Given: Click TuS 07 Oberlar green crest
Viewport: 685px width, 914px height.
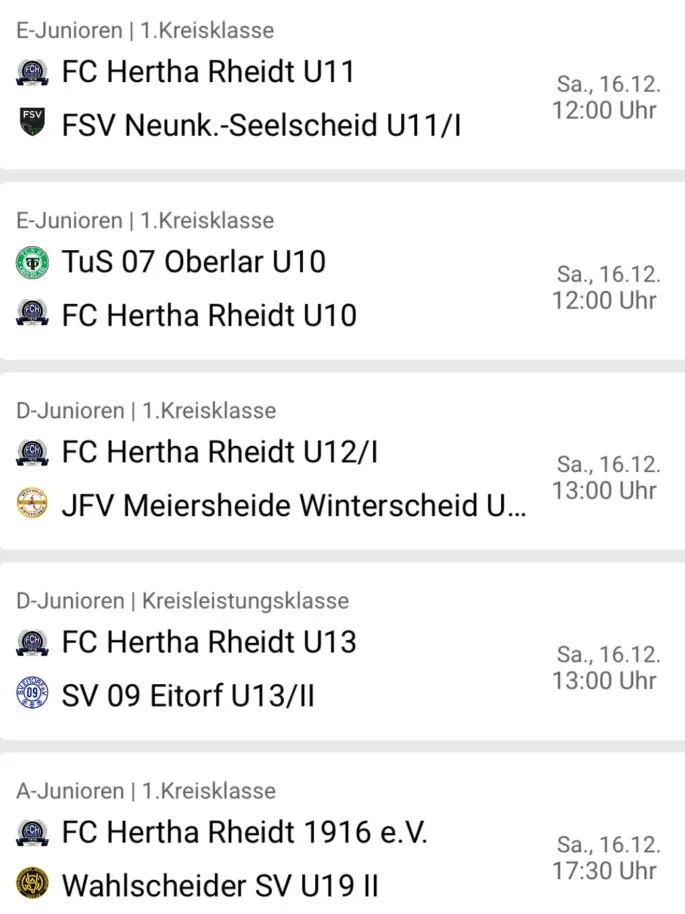Looking at the screenshot, I should click(32, 262).
